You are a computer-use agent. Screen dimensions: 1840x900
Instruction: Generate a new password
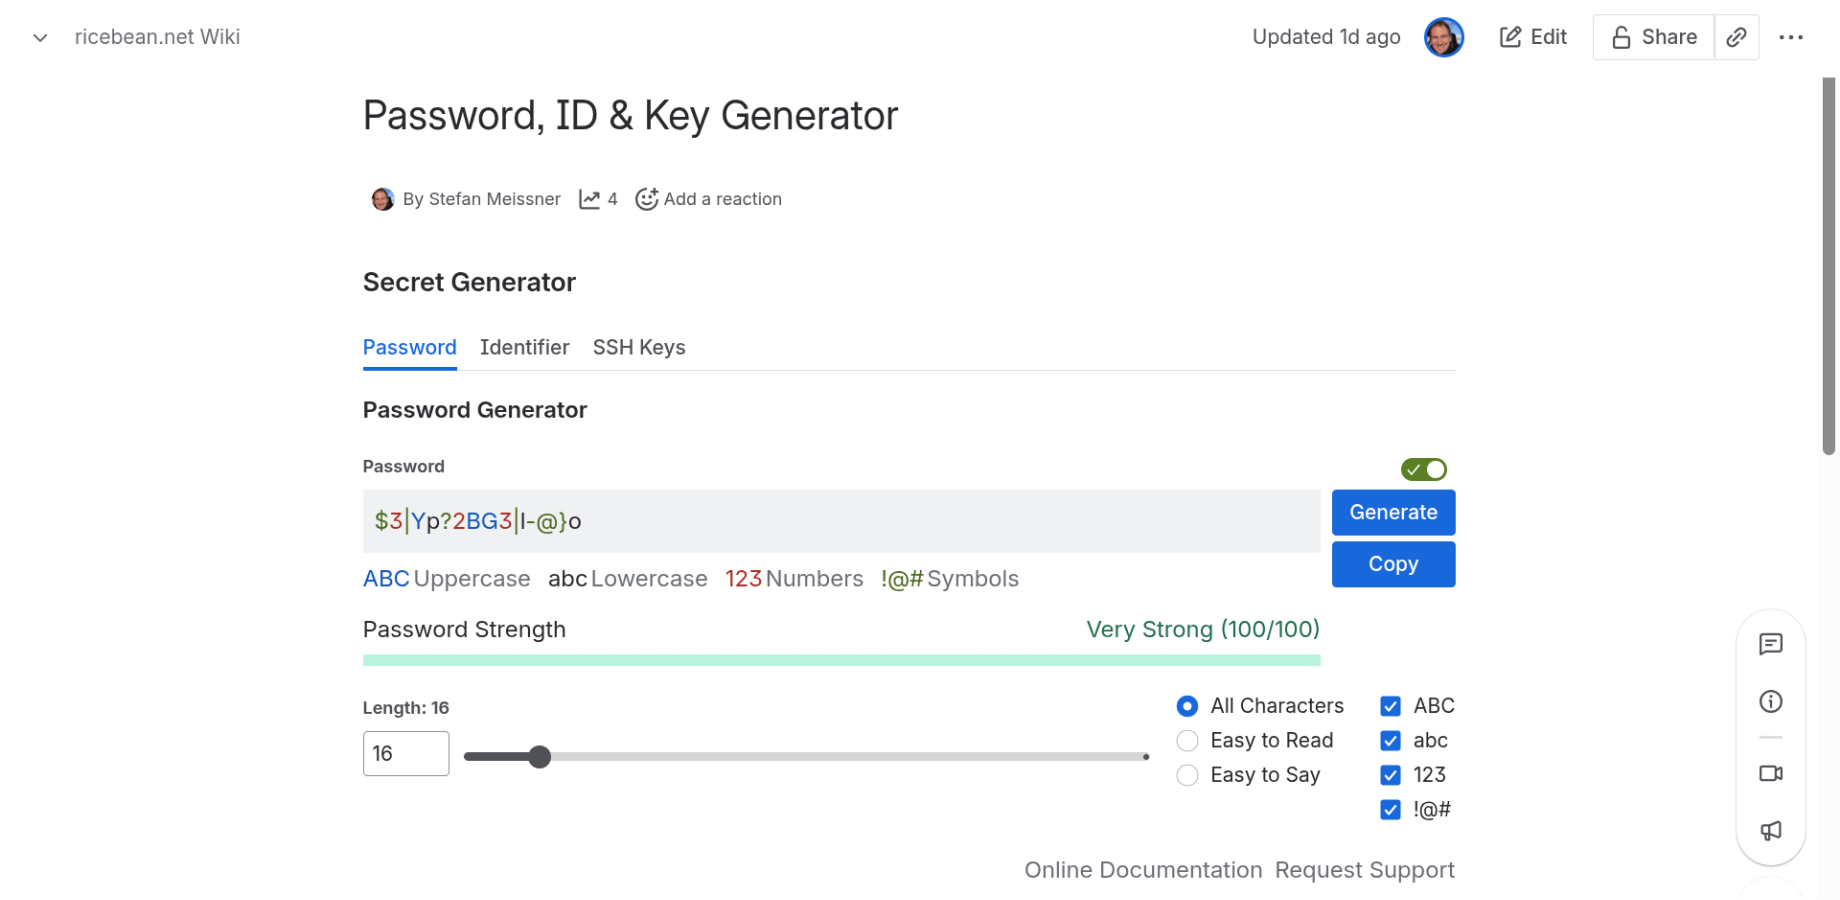pos(1393,512)
